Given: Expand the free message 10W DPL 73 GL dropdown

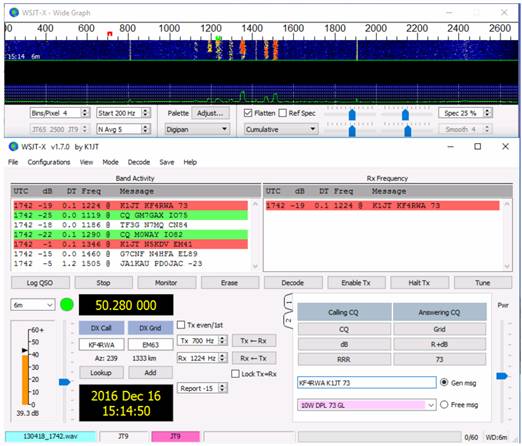Looking at the screenshot, I should coord(431,405).
